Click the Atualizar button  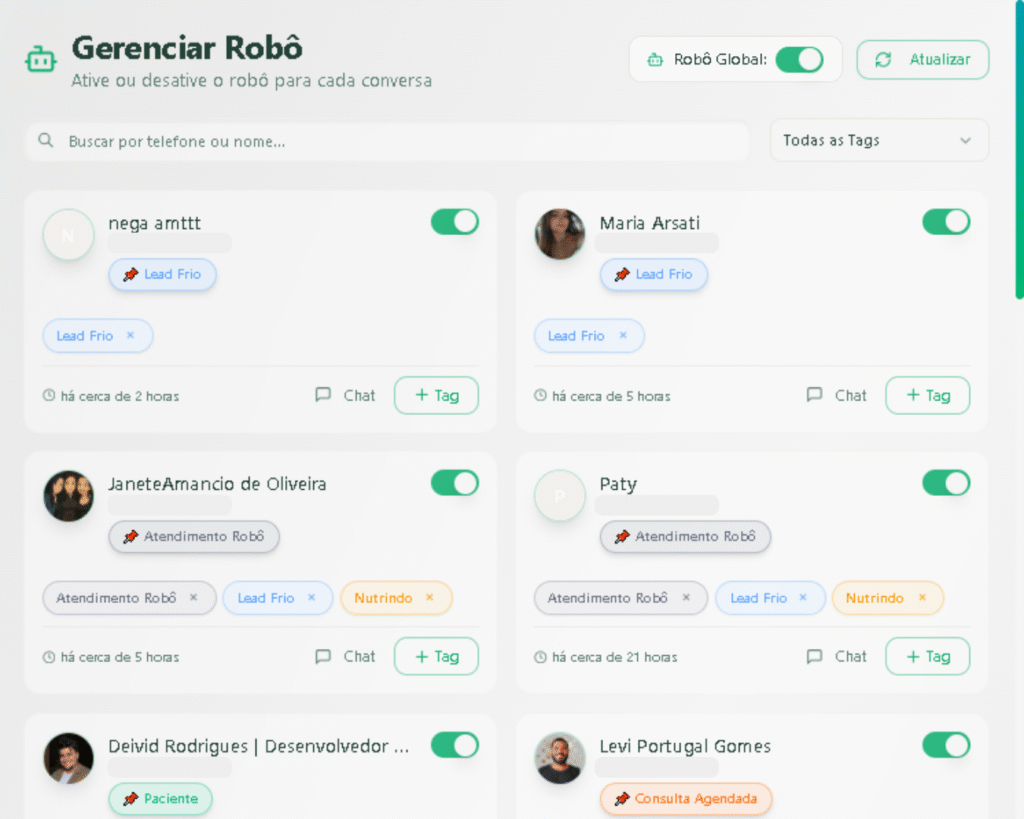[922, 60]
